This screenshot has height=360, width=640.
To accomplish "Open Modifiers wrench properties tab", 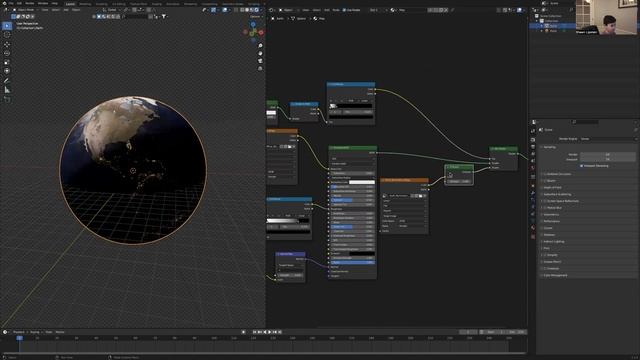I will point(533,193).
